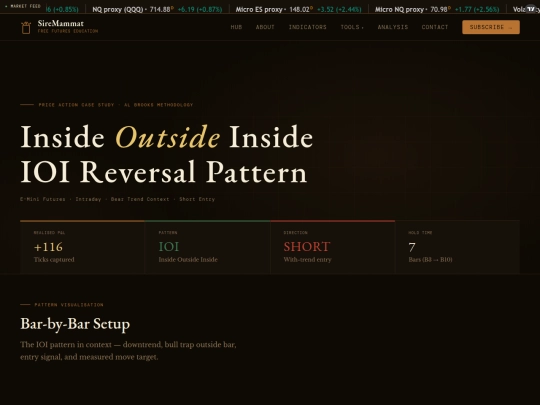Select the Micro NQ proxy ticker

coord(437,9)
